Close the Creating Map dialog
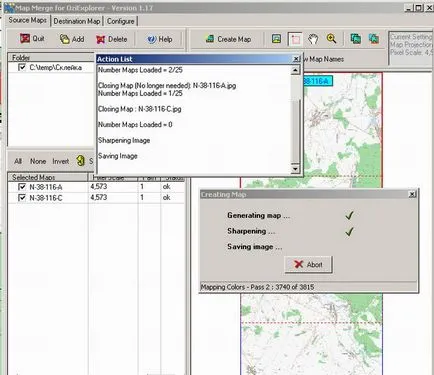 pyautogui.click(x=412, y=194)
